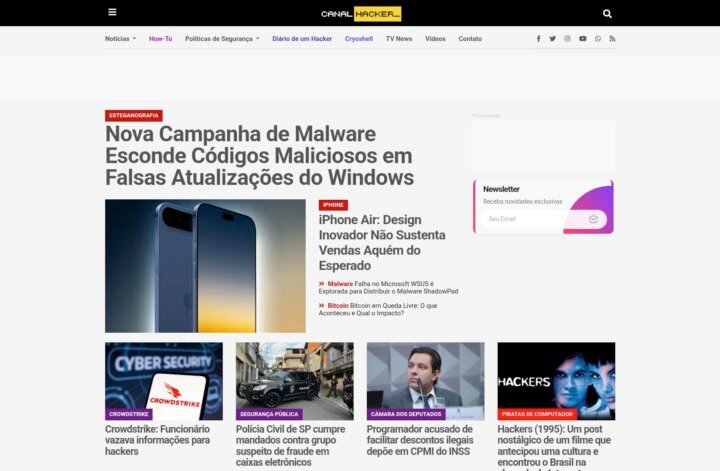Click the Canal Hacker logo
The width and height of the screenshot is (720, 471).
pos(361,14)
